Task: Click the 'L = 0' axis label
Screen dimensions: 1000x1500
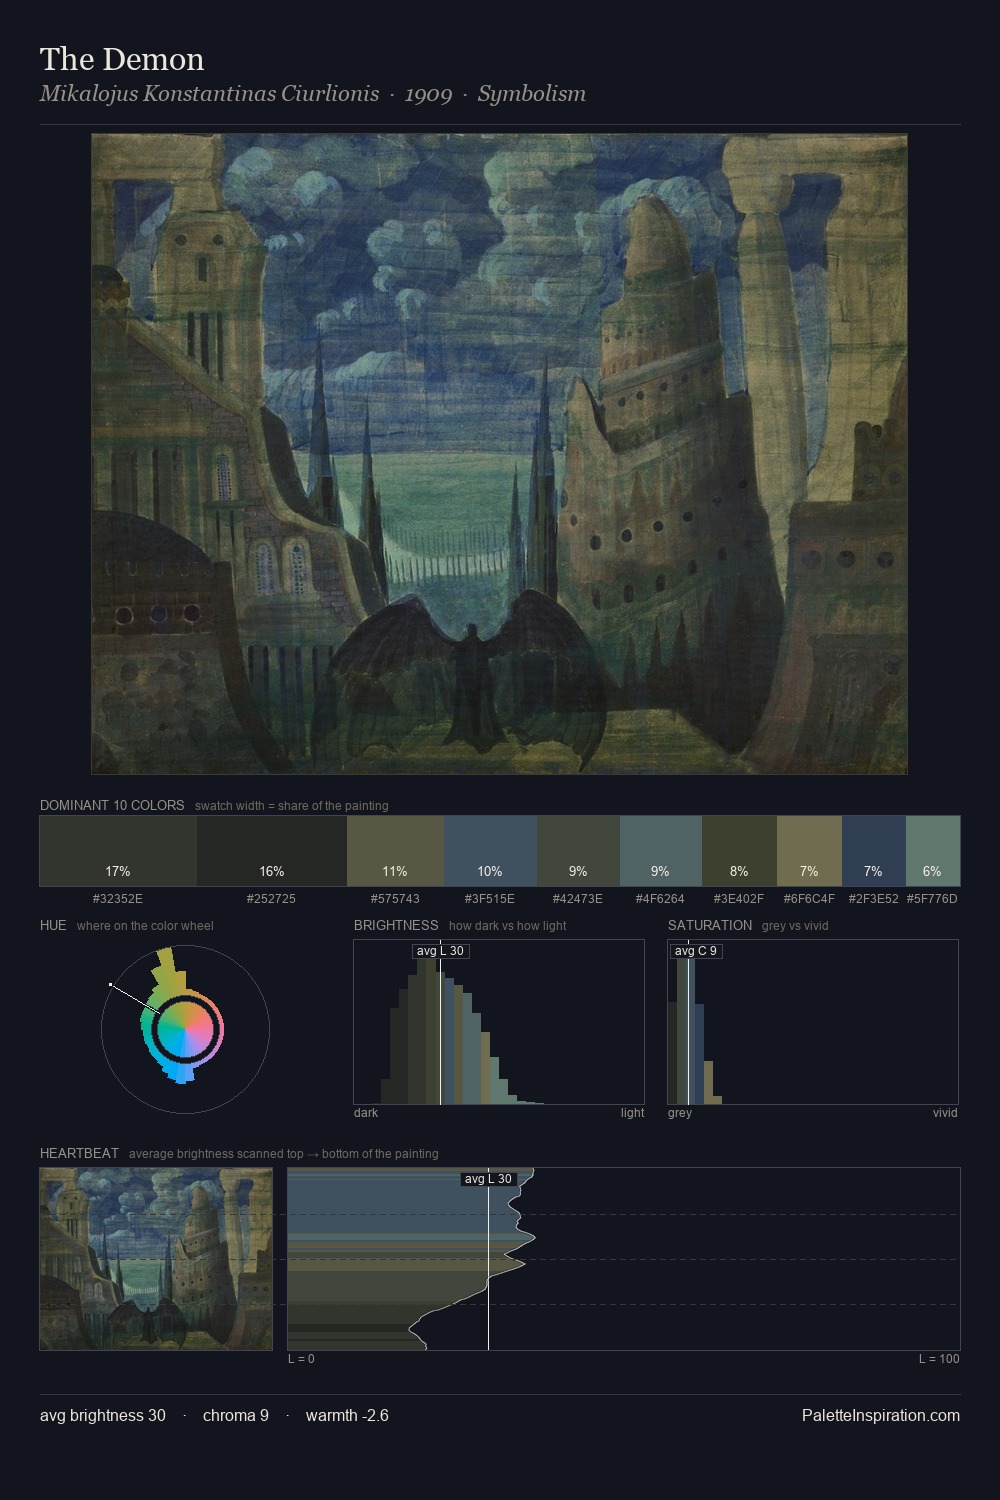Action: pos(301,1359)
